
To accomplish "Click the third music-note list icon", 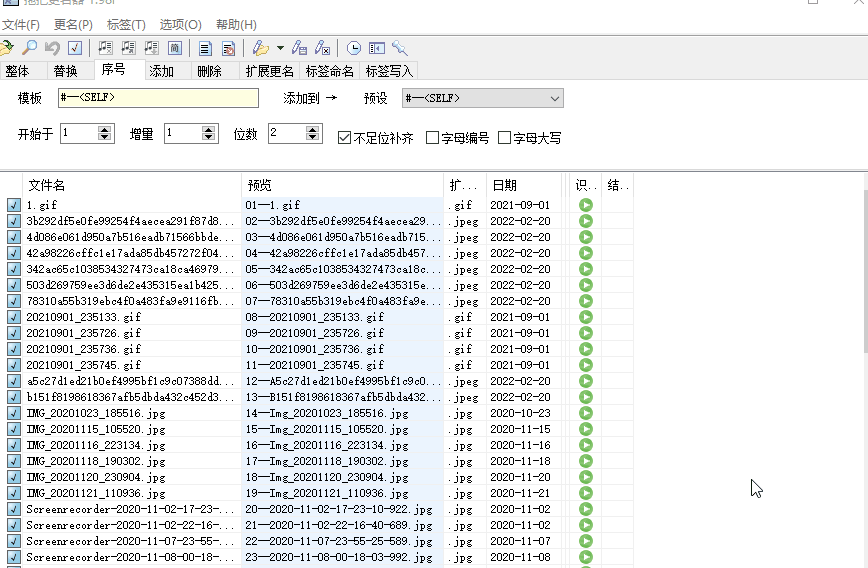I will coord(152,48).
